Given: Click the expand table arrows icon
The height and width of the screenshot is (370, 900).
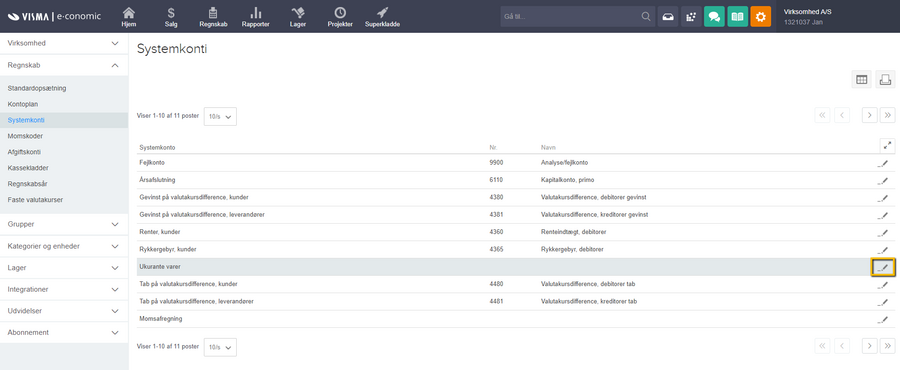Looking at the screenshot, I should click(887, 146).
